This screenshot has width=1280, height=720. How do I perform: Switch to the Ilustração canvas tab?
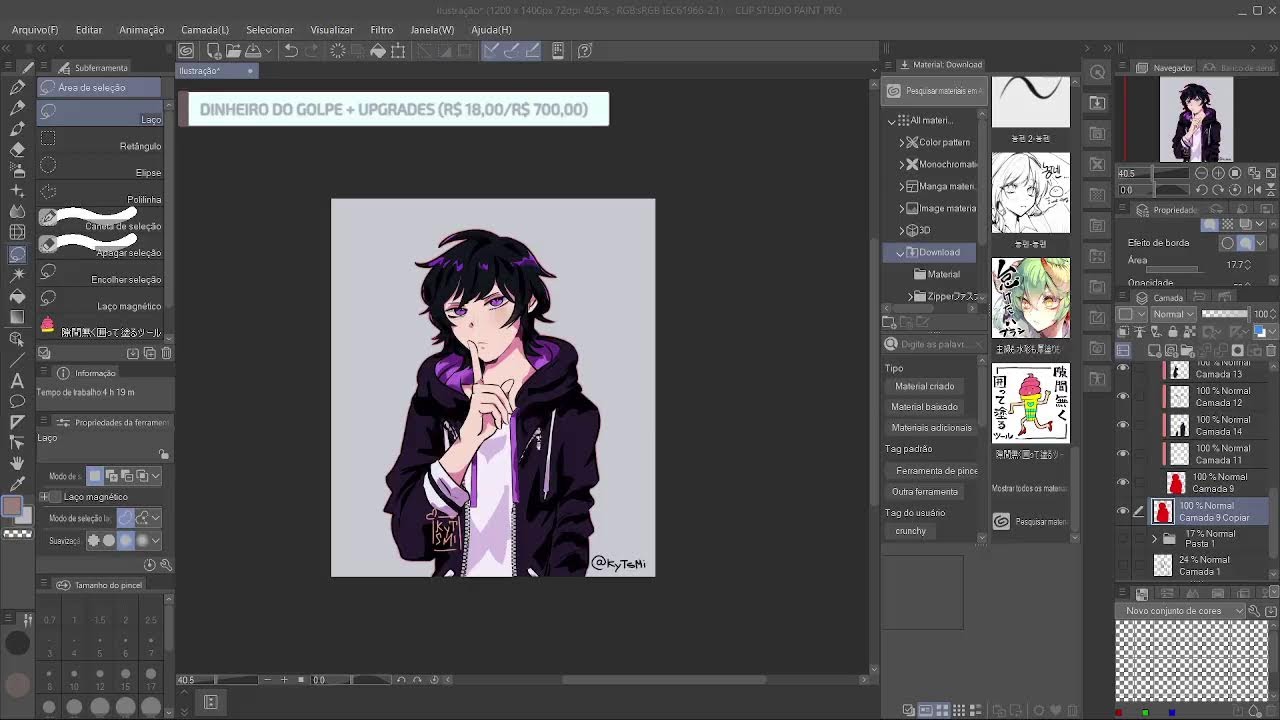click(x=218, y=71)
